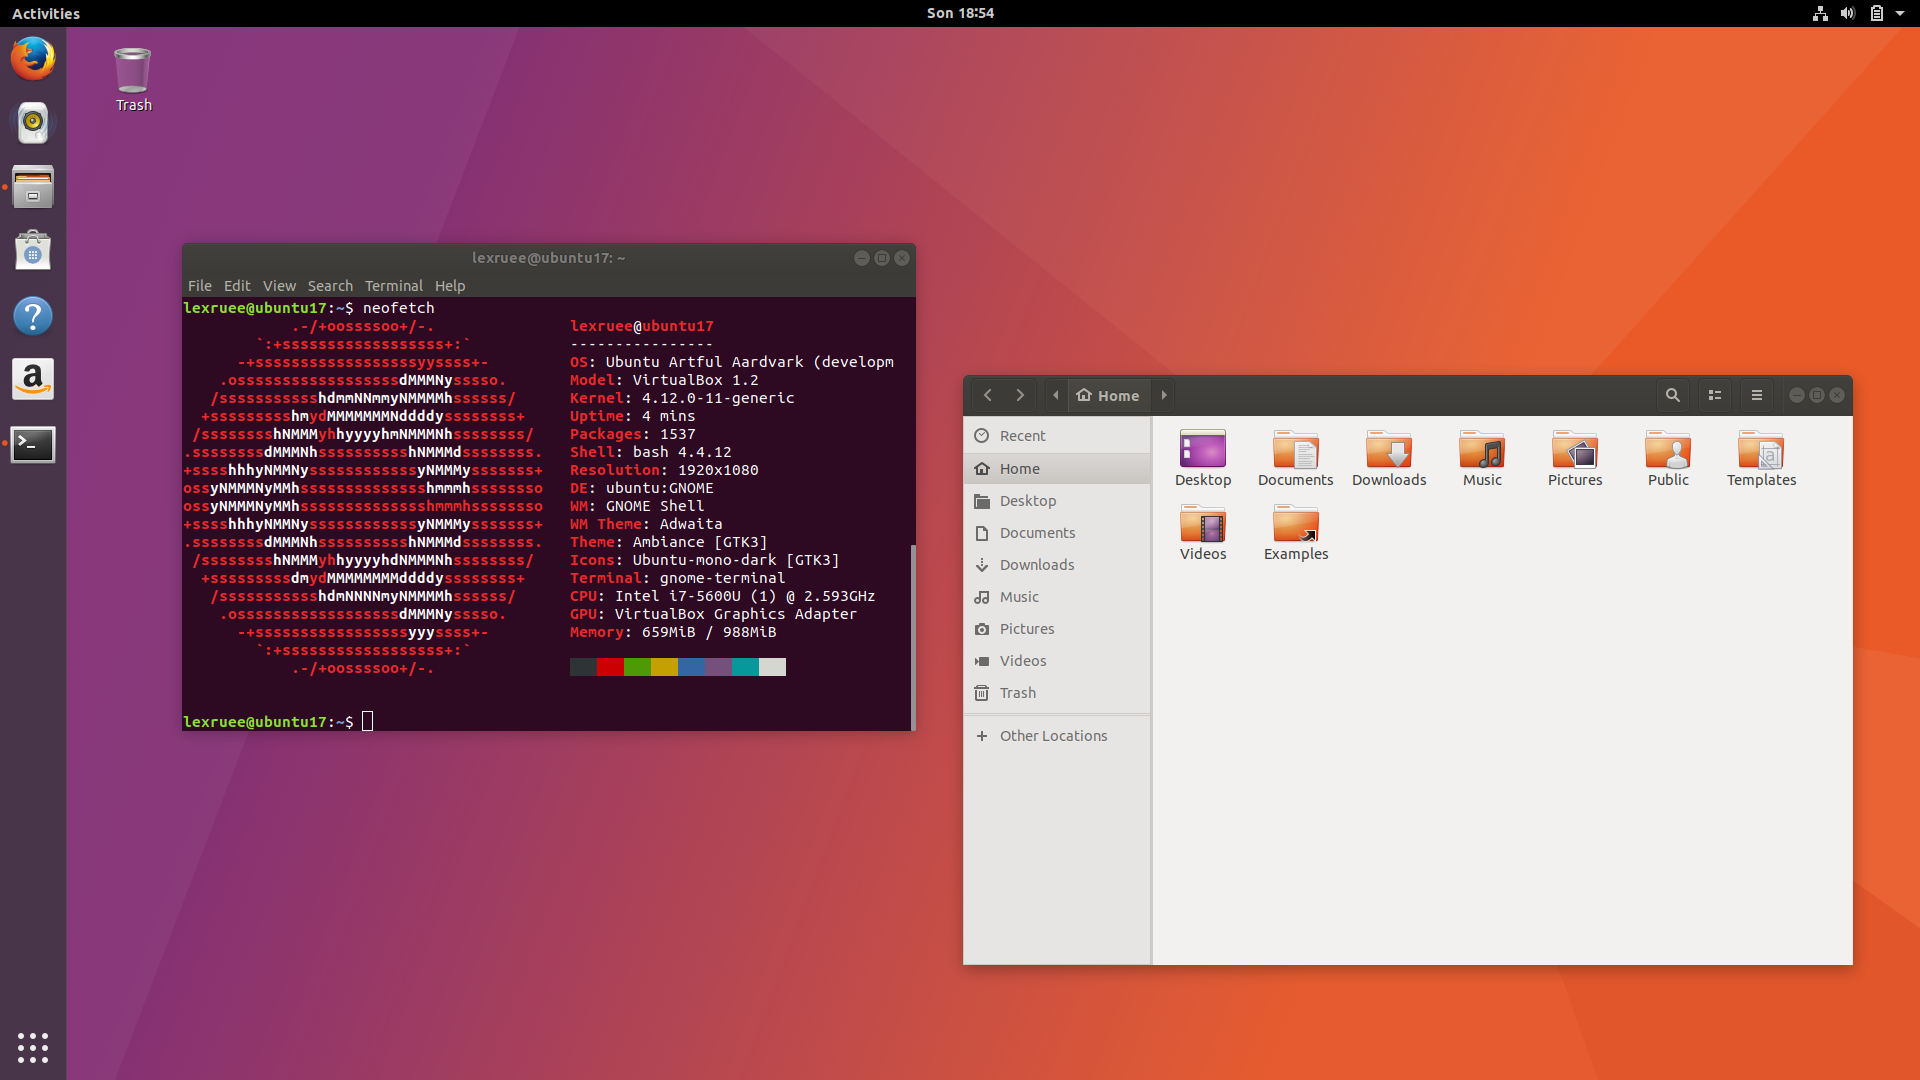Open the system status menu arrow
The image size is (1920, 1080).
pyautogui.click(x=1900, y=13)
